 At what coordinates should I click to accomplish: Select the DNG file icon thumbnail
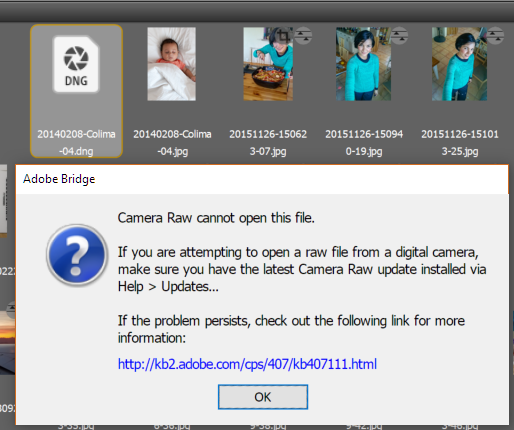coord(76,65)
